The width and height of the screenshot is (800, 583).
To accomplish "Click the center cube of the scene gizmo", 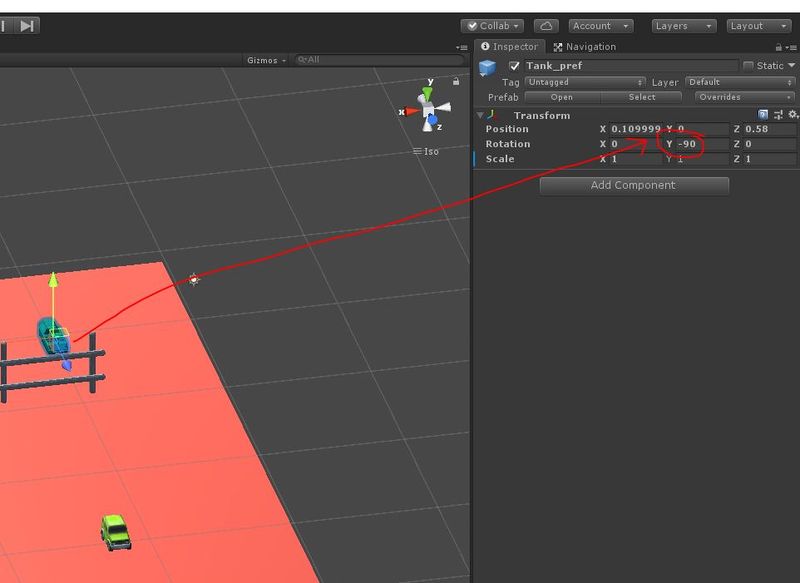I will coord(428,111).
